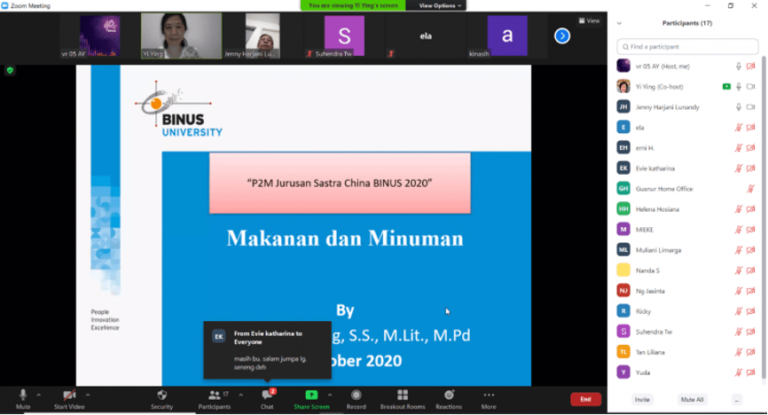Screen dimensions: 768x415
Task: Toggle Jenny Harjani Lunandy's microphone icon
Action: click(739, 107)
